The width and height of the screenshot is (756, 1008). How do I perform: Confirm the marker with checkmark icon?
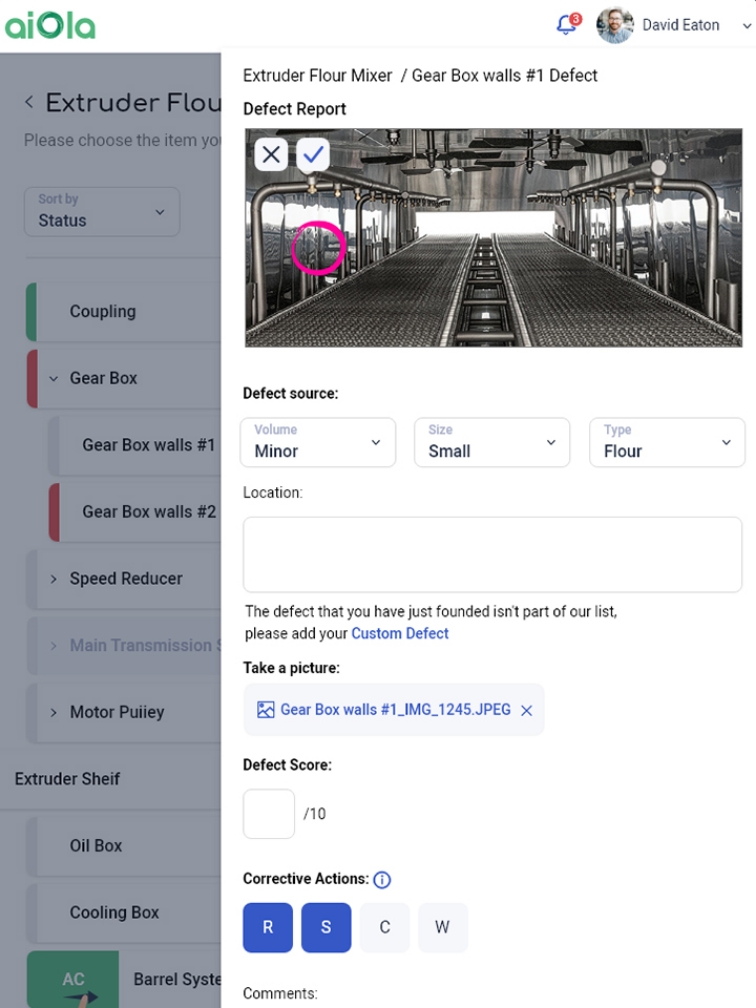click(313, 154)
